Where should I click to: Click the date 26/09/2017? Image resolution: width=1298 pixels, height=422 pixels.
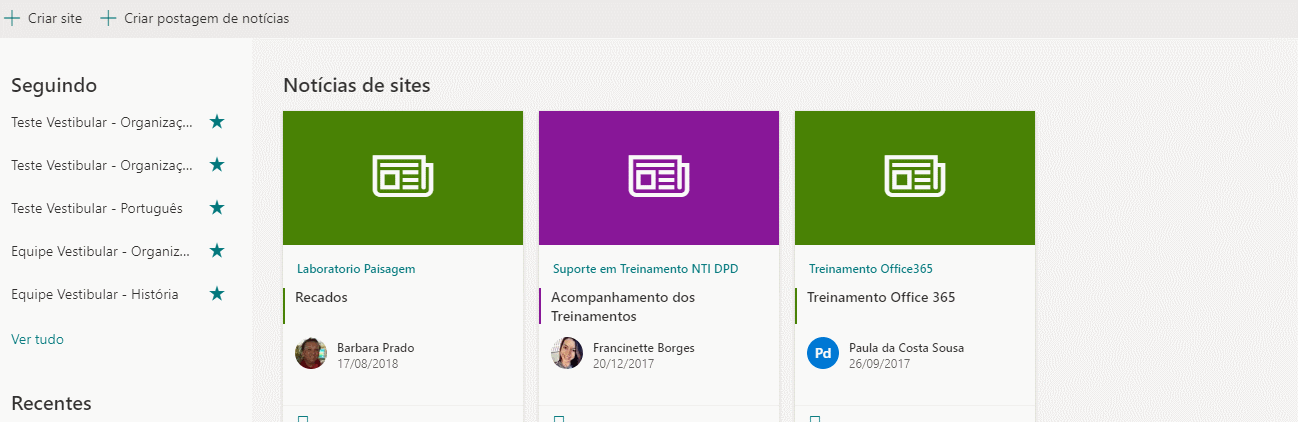[x=880, y=363]
